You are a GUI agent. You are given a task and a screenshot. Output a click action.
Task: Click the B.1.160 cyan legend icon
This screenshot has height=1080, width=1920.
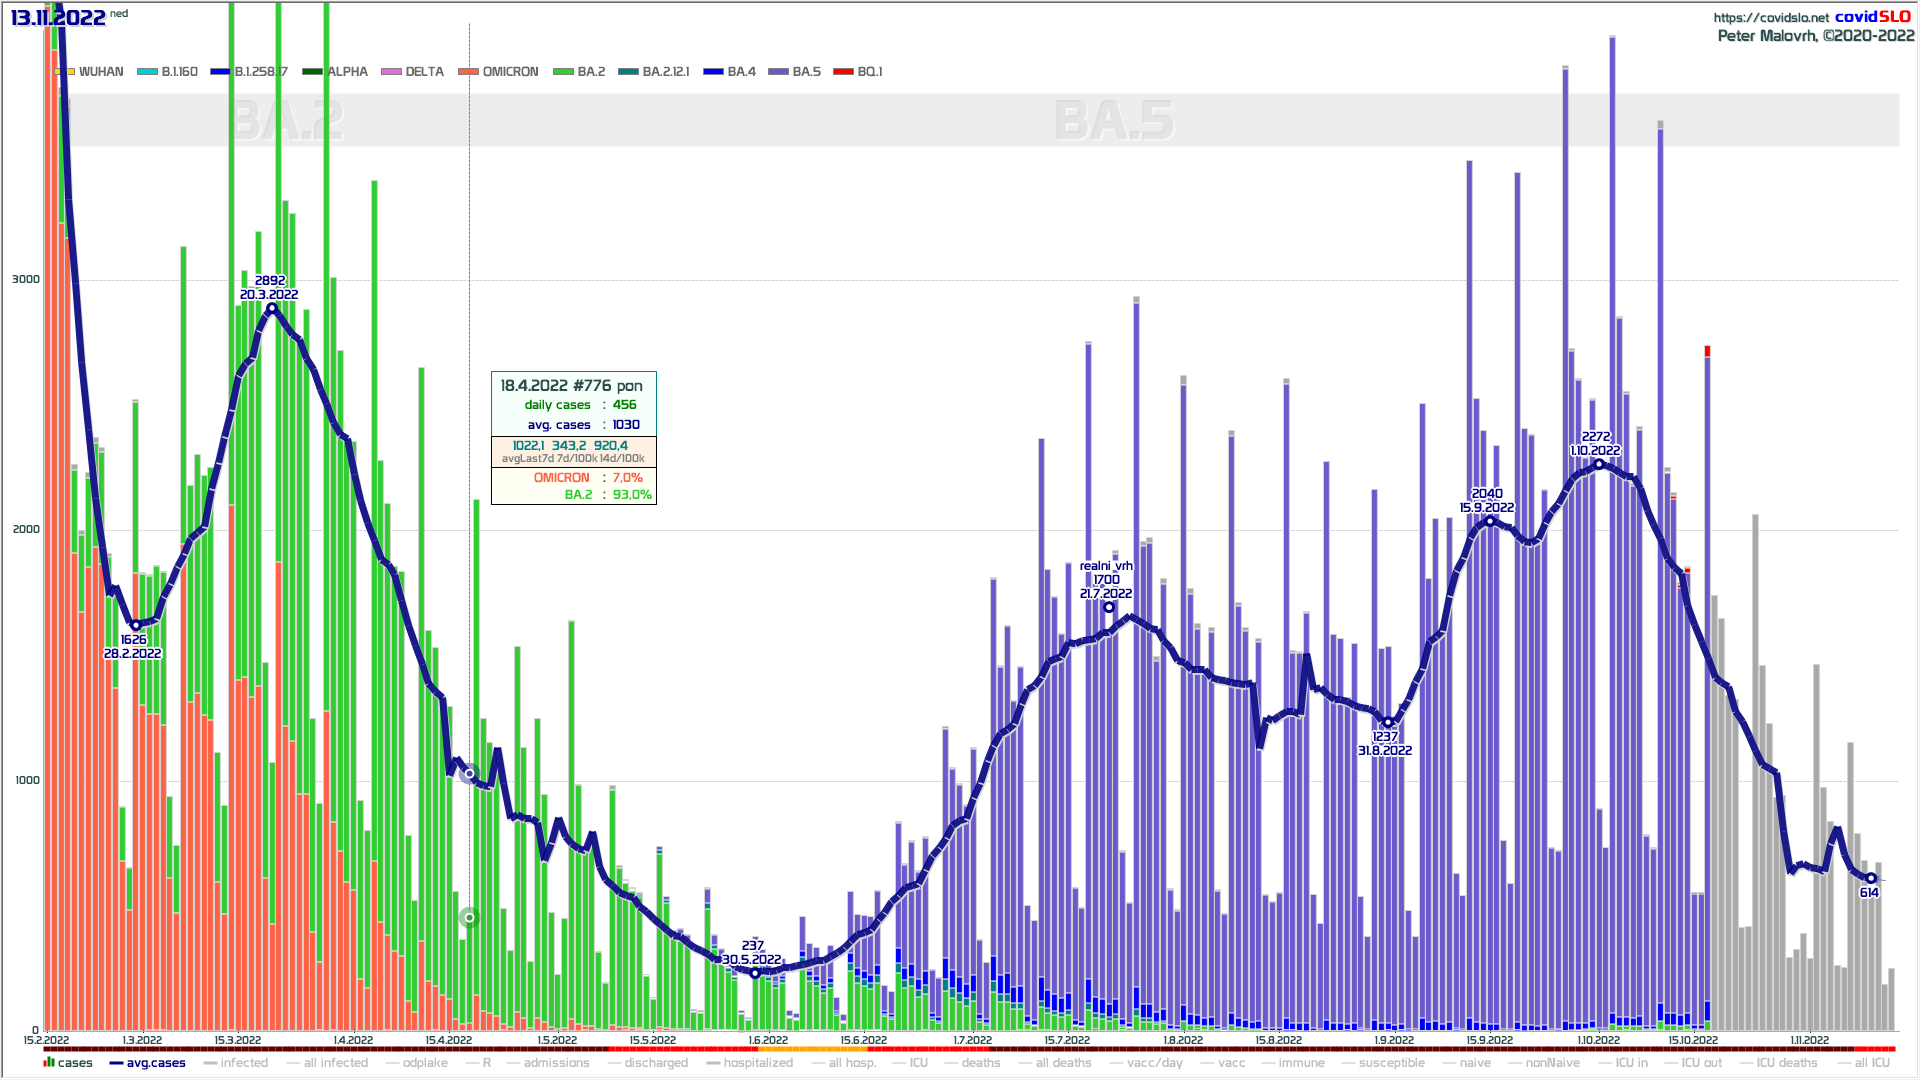tap(147, 72)
